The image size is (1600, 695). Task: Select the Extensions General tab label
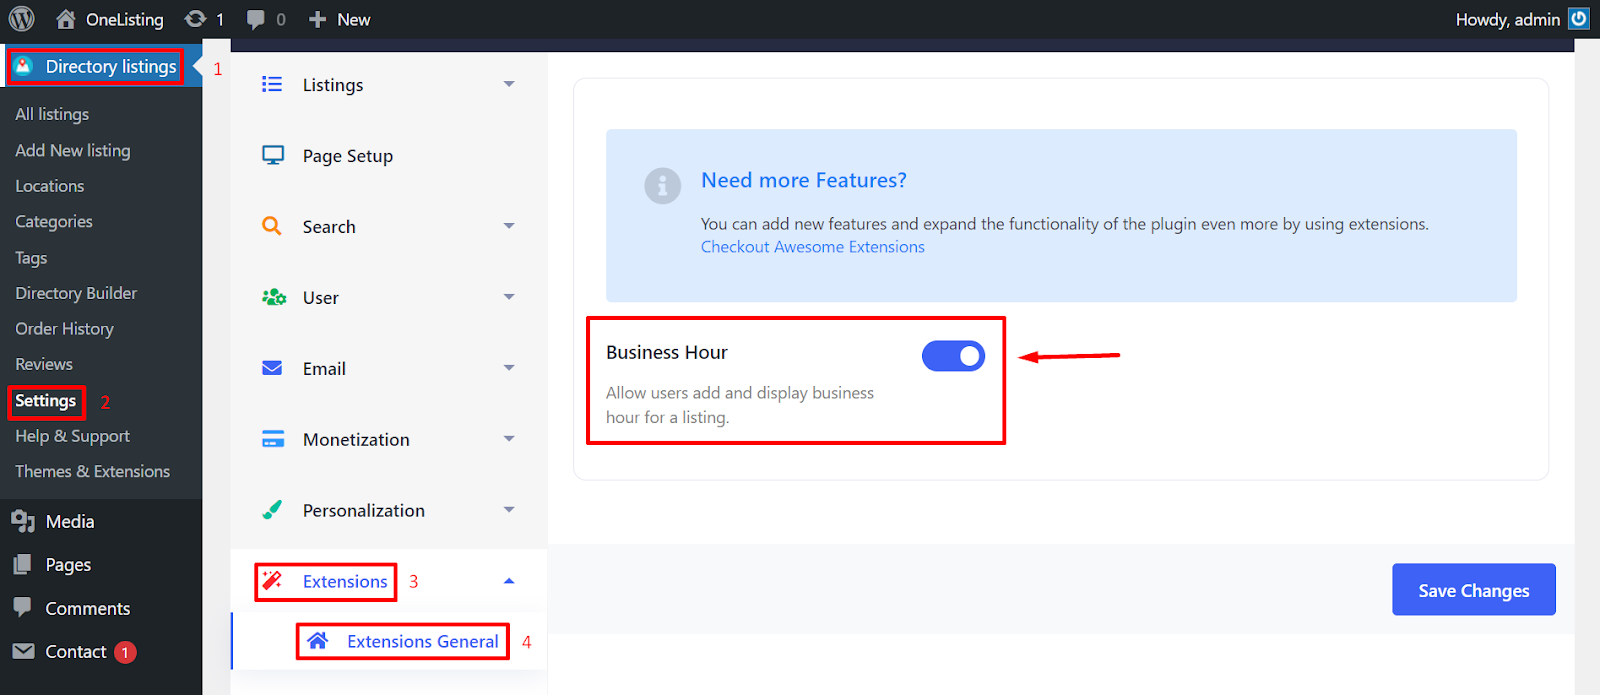click(423, 641)
